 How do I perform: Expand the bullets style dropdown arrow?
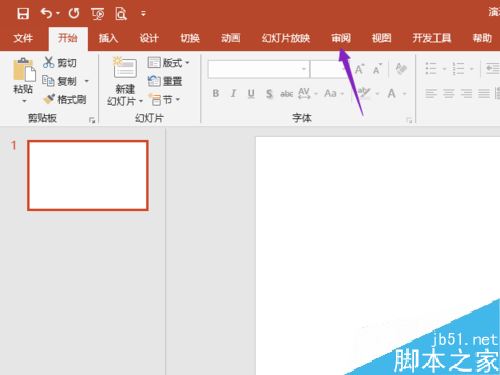pos(444,69)
